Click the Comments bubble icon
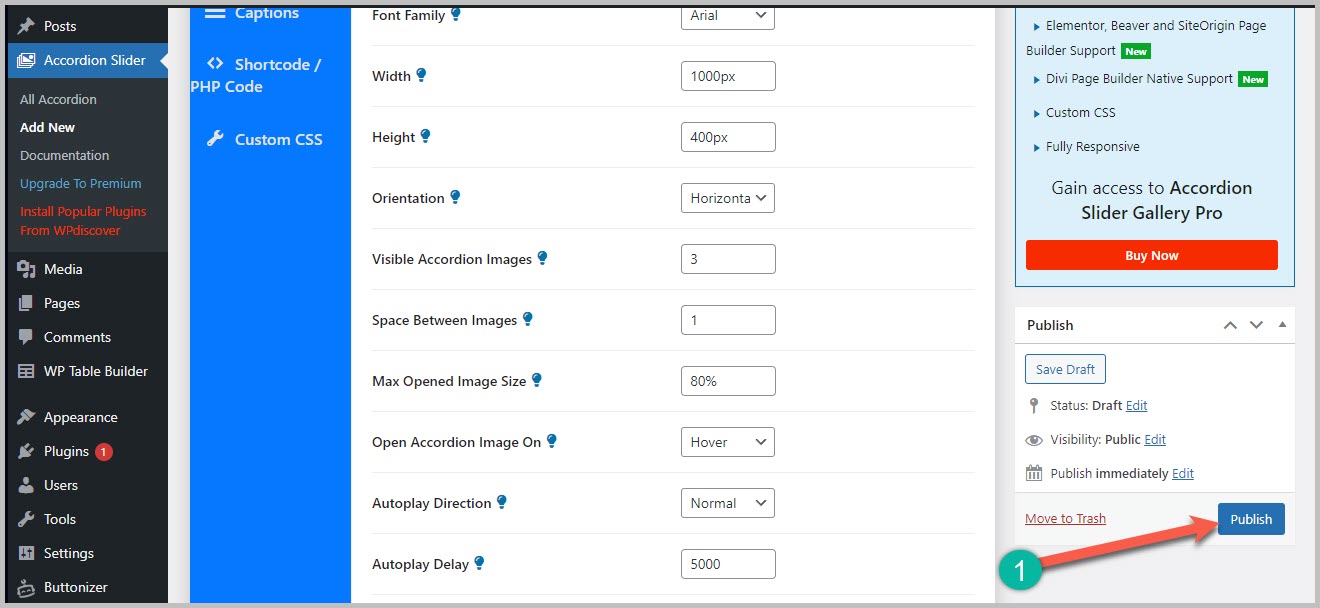Screen dimensions: 1320x608 [27, 337]
